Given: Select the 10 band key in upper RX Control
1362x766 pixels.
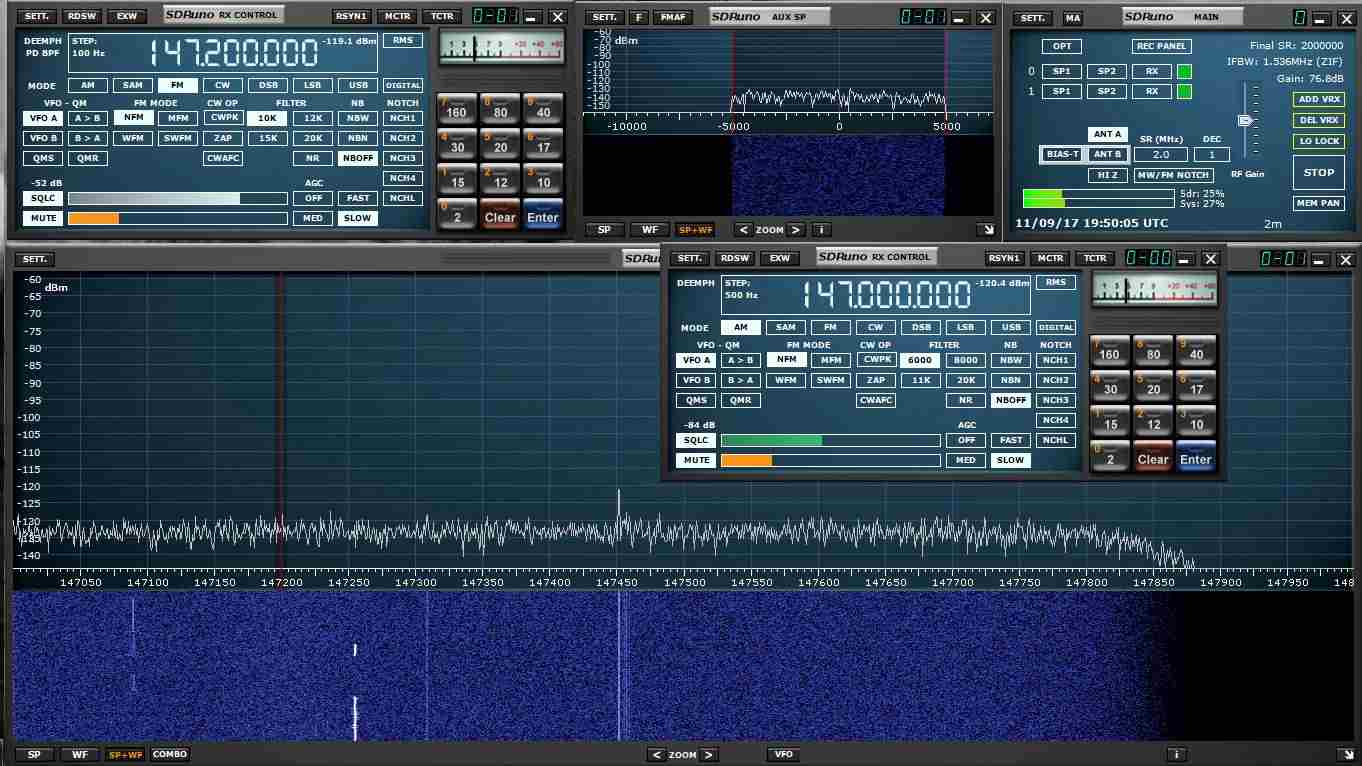Looking at the screenshot, I should click(543, 178).
